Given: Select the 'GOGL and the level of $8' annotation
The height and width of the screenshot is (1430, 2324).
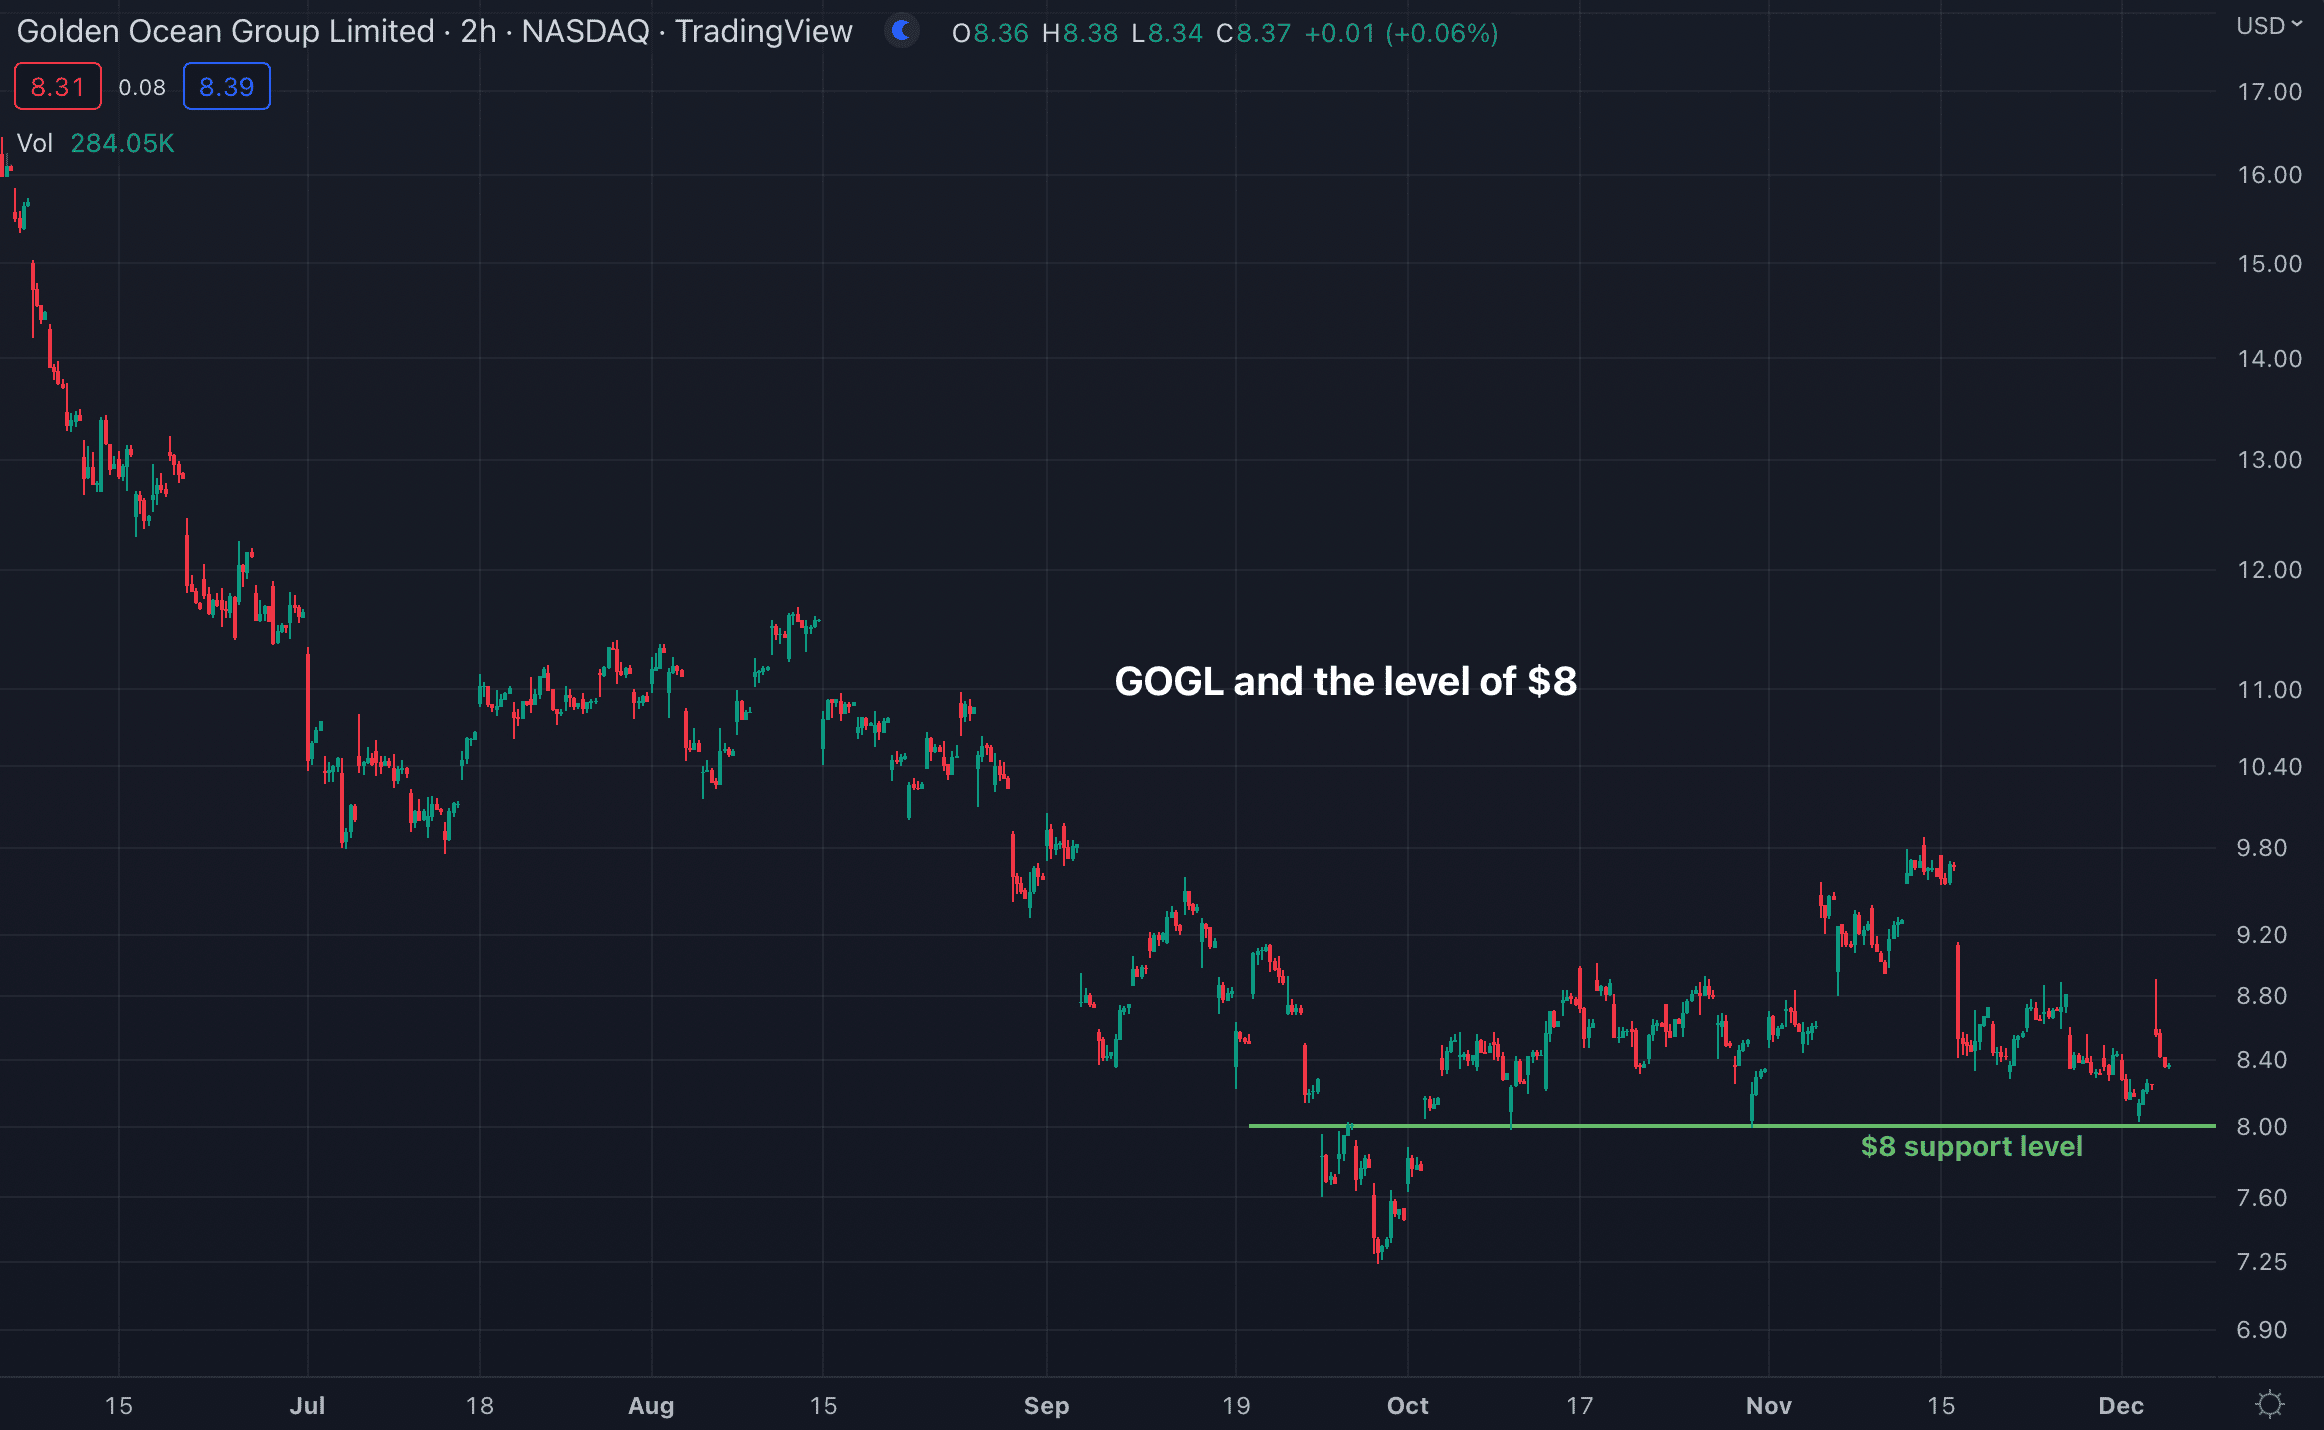Looking at the screenshot, I should [1345, 681].
